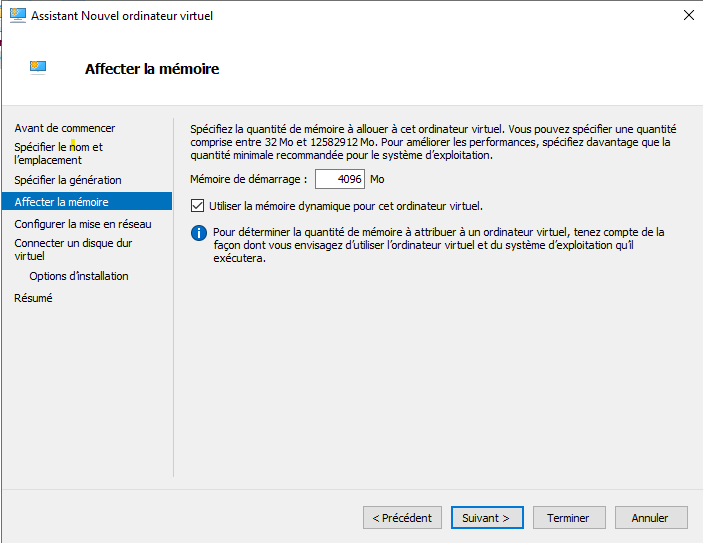Jump to 'Configurer la mise en réseau'
Image resolution: width=703 pixels, height=543 pixels.
[x=83, y=224]
